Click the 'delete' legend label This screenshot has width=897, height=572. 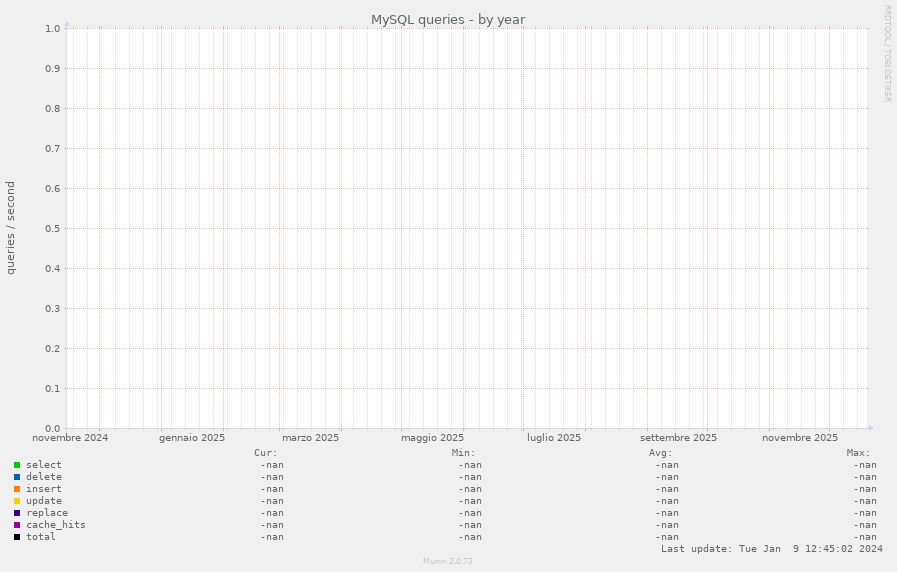click(x=43, y=477)
